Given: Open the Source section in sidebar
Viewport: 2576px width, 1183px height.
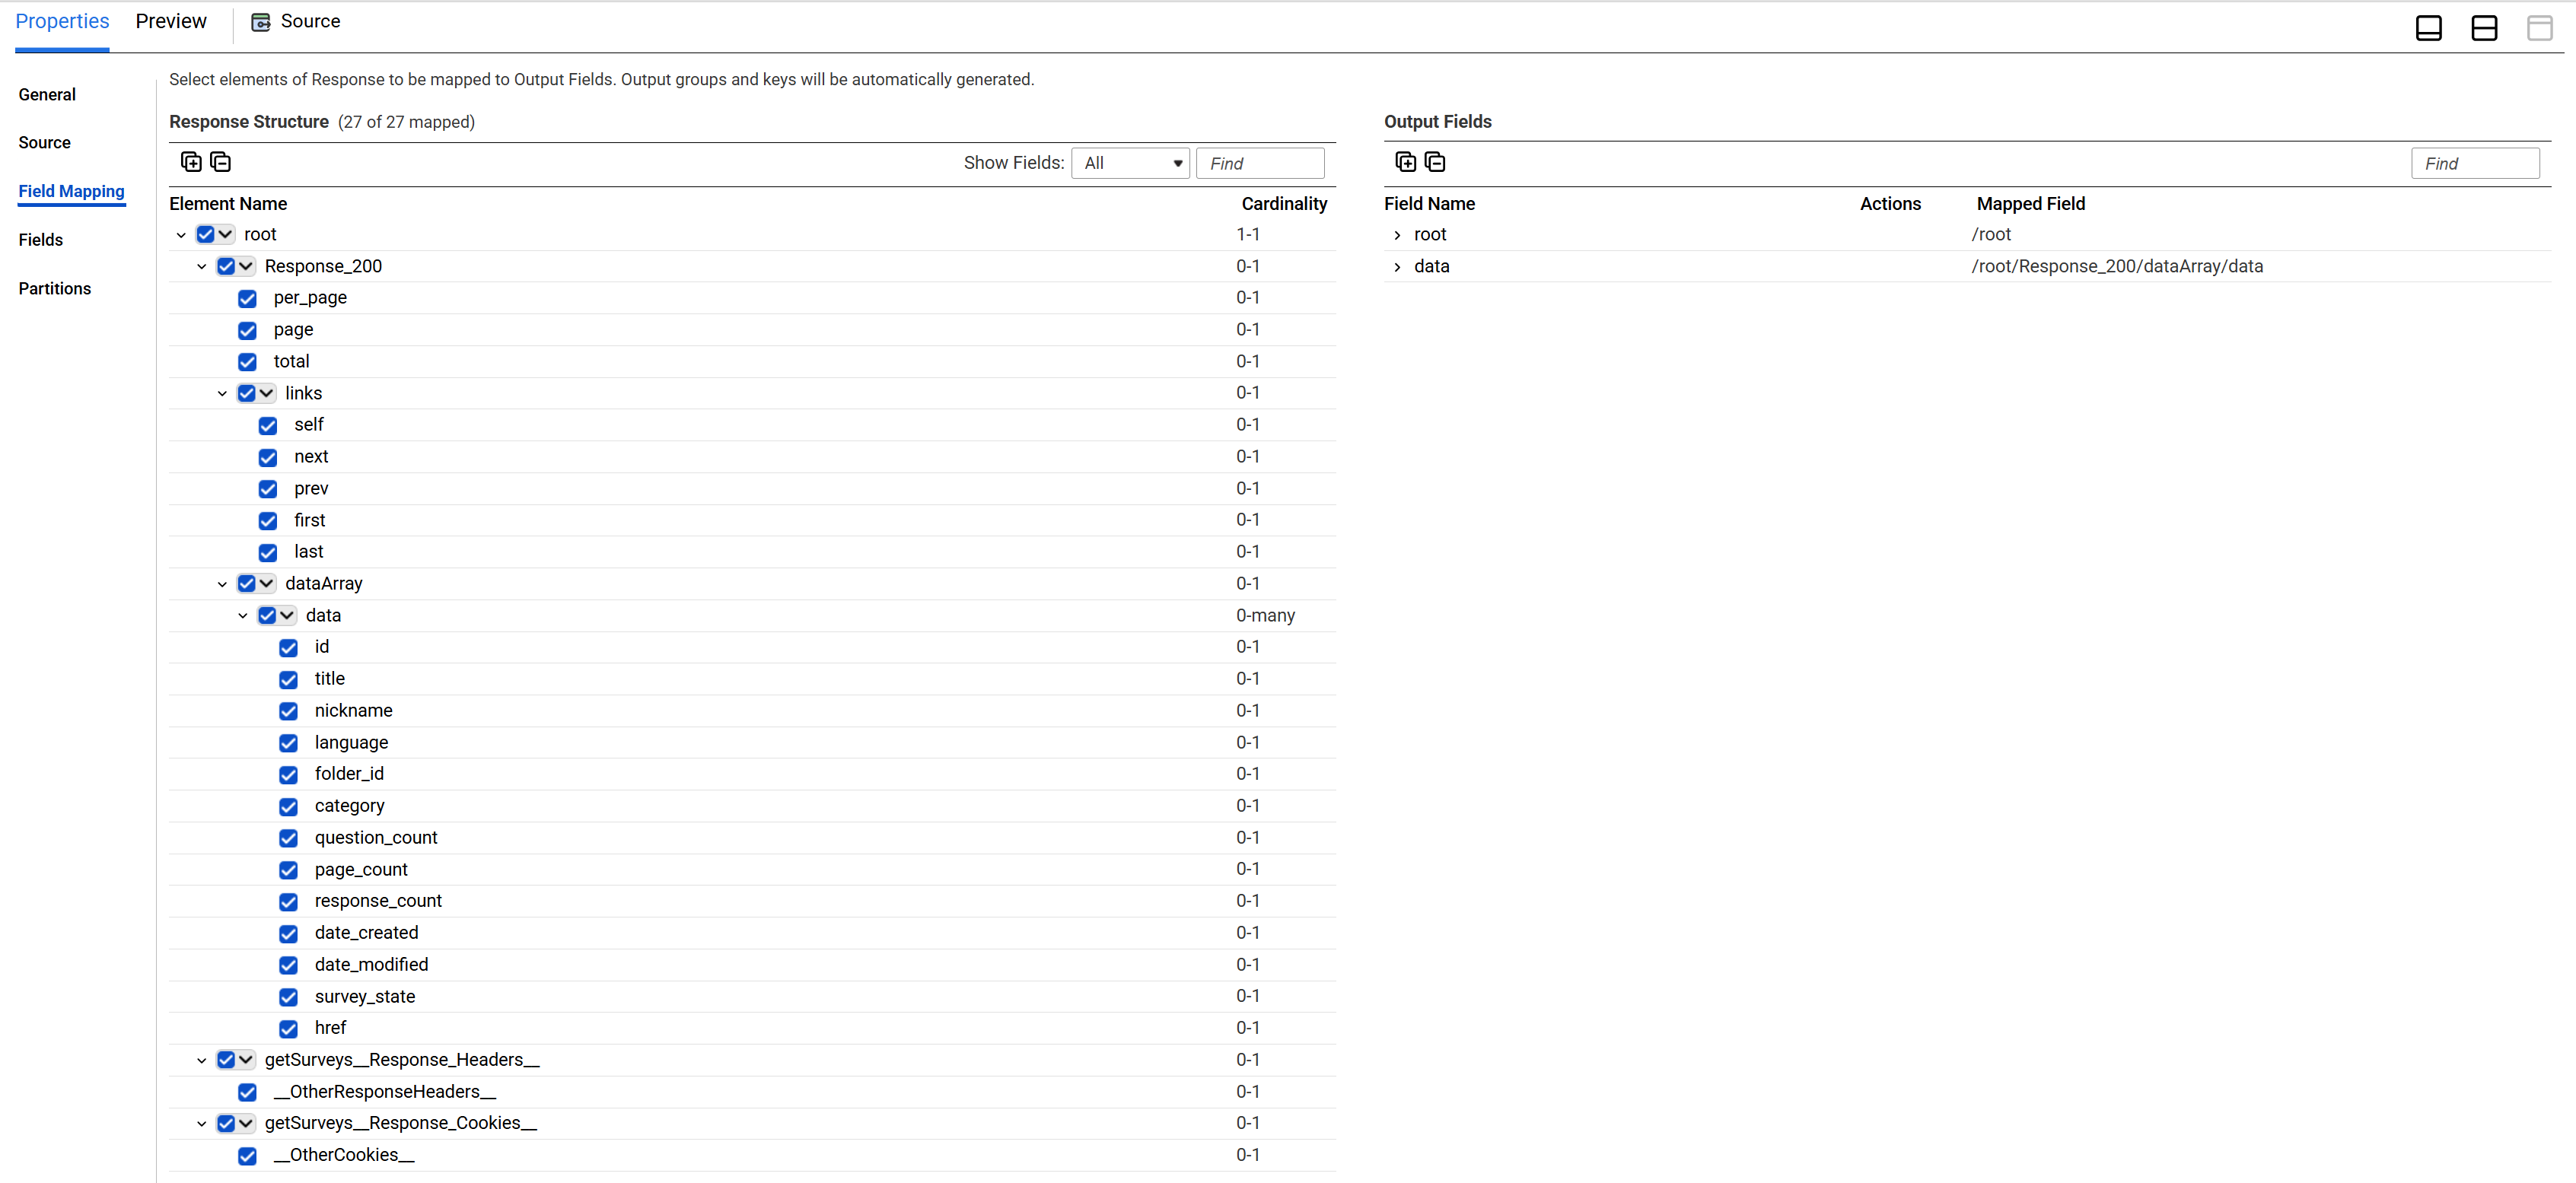Looking at the screenshot, I should pyautogui.click(x=45, y=142).
